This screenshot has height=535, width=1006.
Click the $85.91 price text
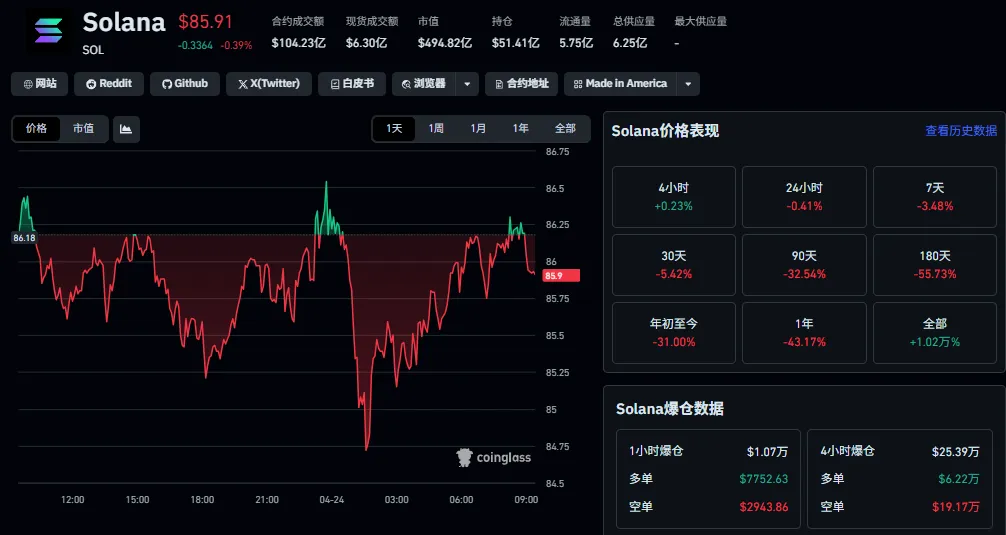(205, 22)
